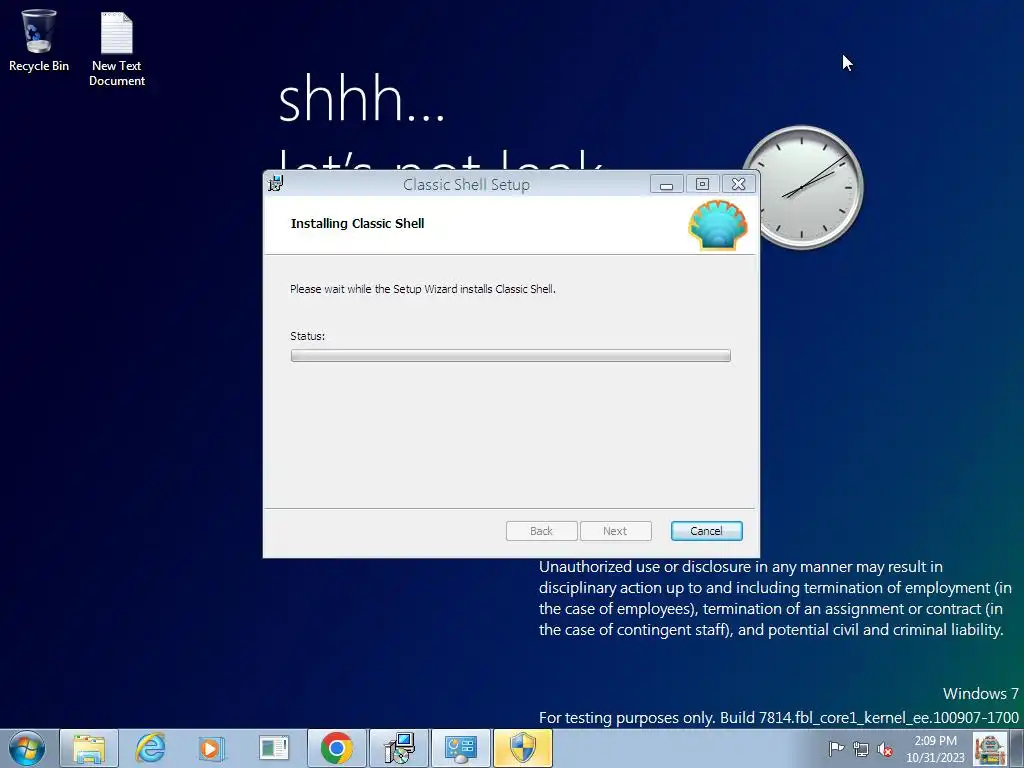Click the UAC shield taskbar item
The height and width of the screenshot is (768, 1024).
522,748
